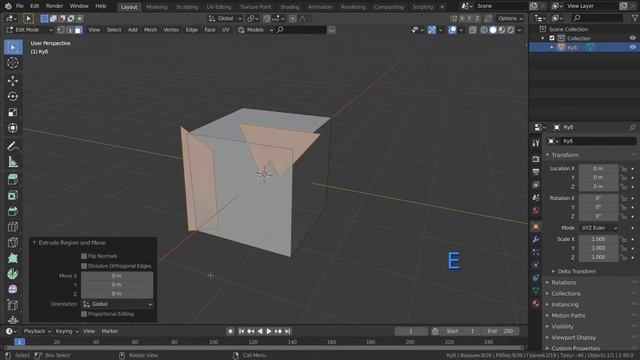Select the Select Box tool
Viewport: 640px width, 360px height.
(13, 47)
